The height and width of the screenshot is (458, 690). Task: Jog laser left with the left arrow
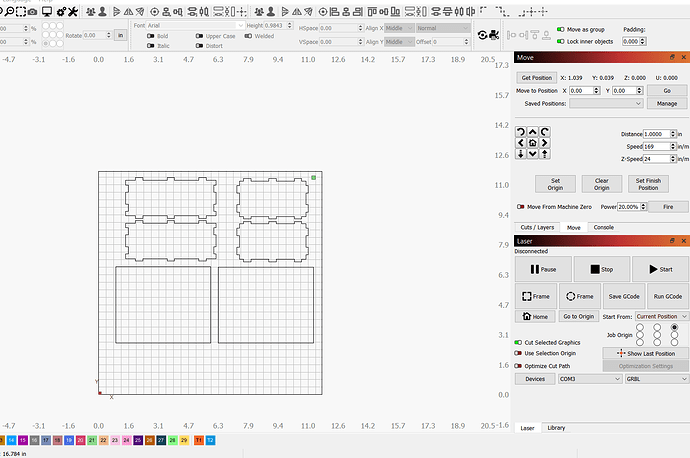point(521,143)
